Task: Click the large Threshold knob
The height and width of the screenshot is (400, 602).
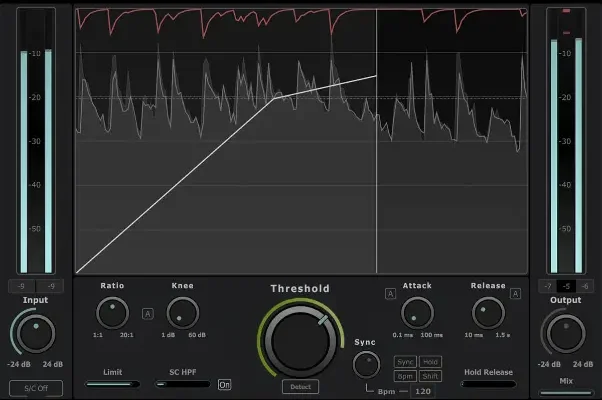Action: coord(300,338)
